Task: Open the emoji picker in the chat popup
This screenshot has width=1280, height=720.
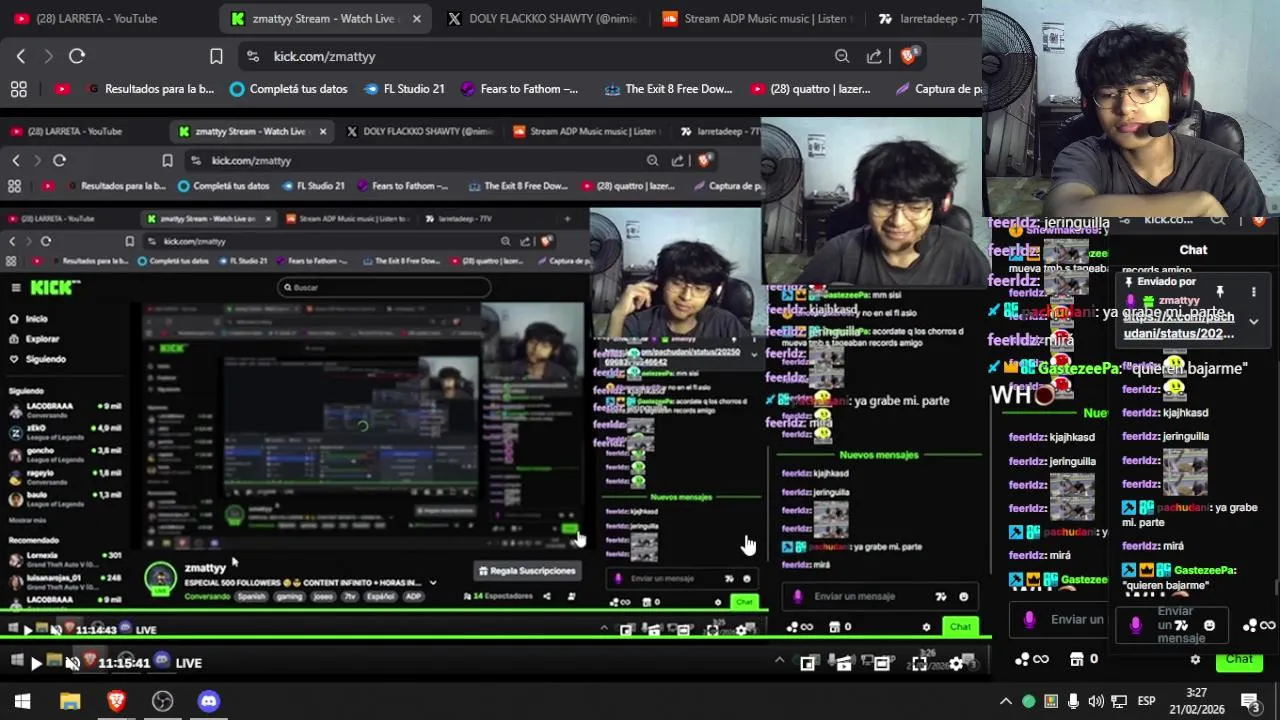Action: coord(1209,626)
